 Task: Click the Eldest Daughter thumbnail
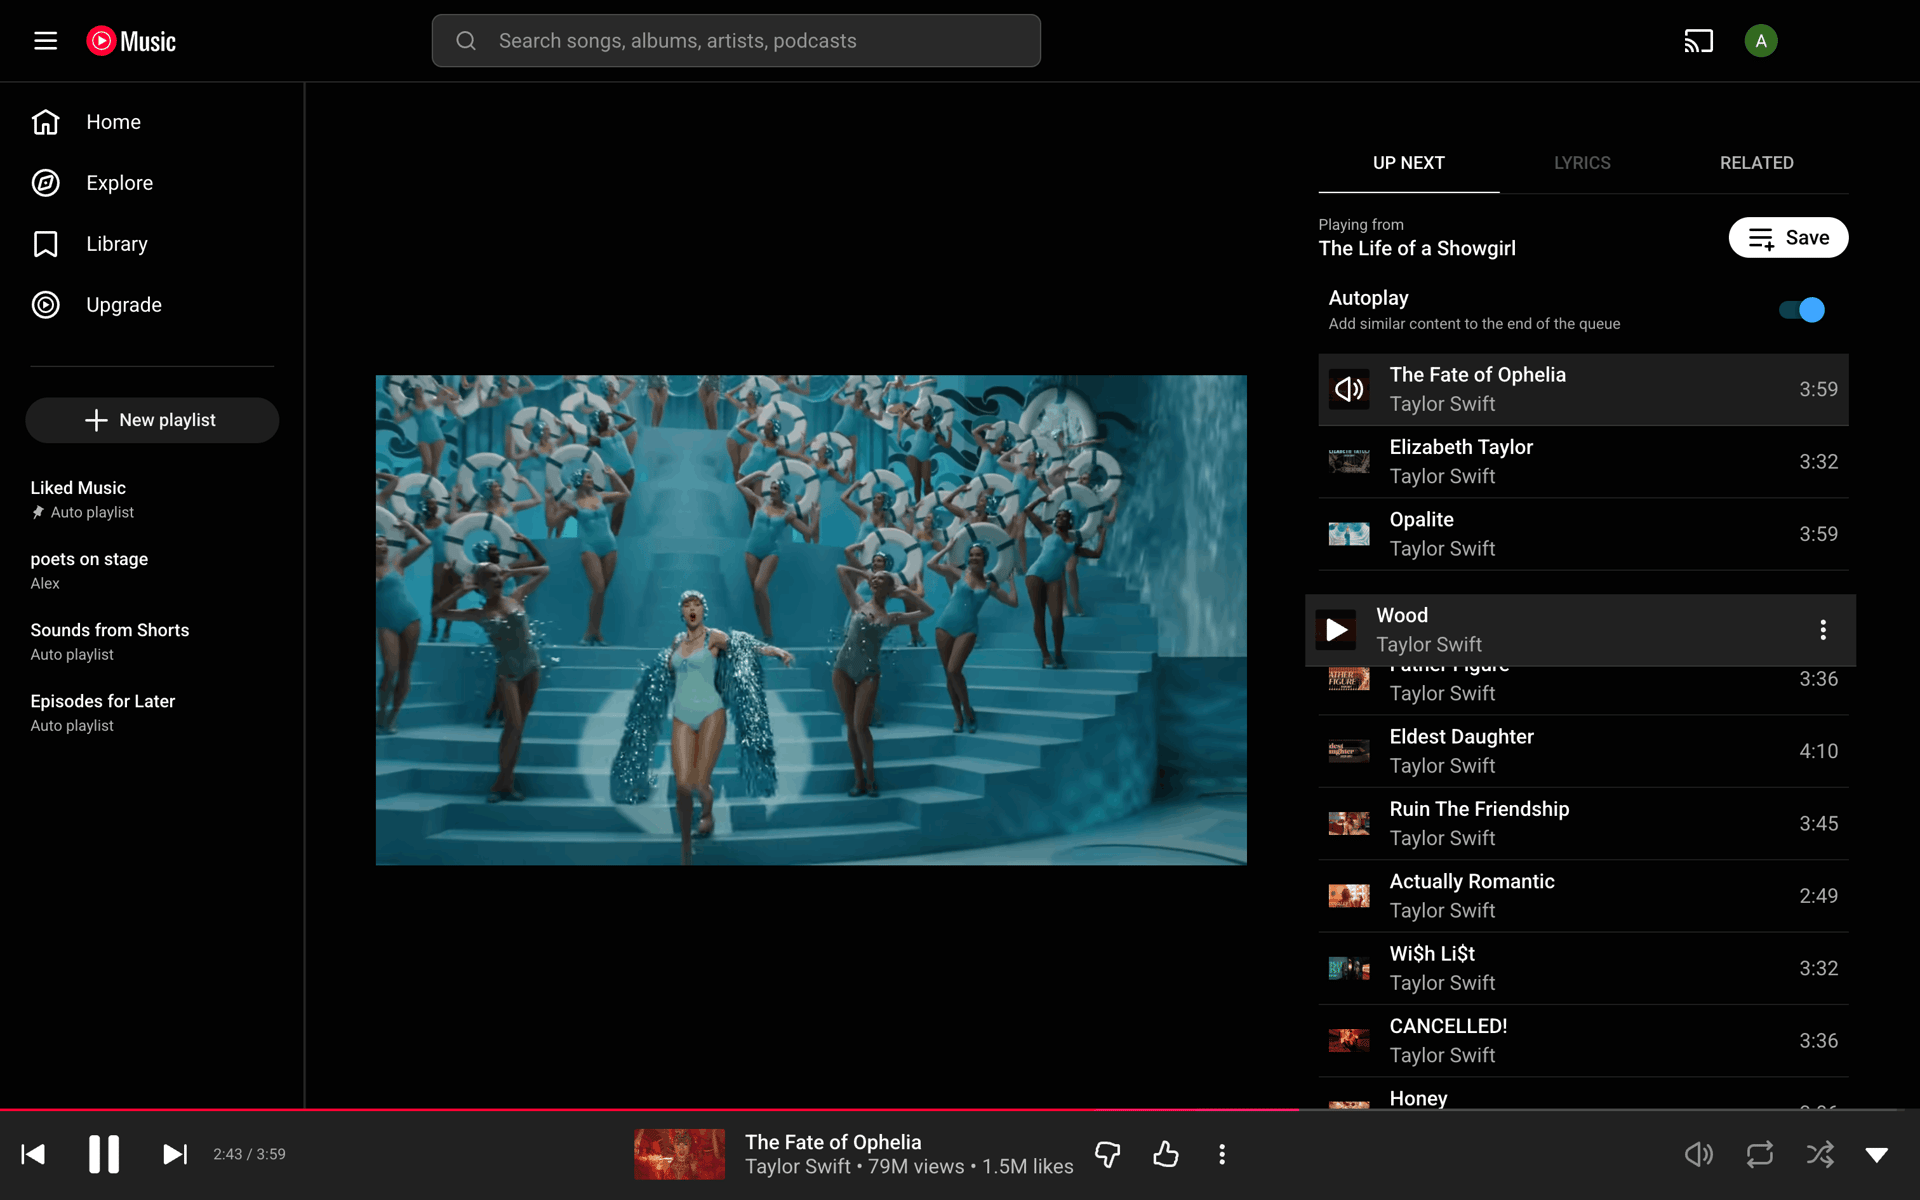pyautogui.click(x=1349, y=751)
